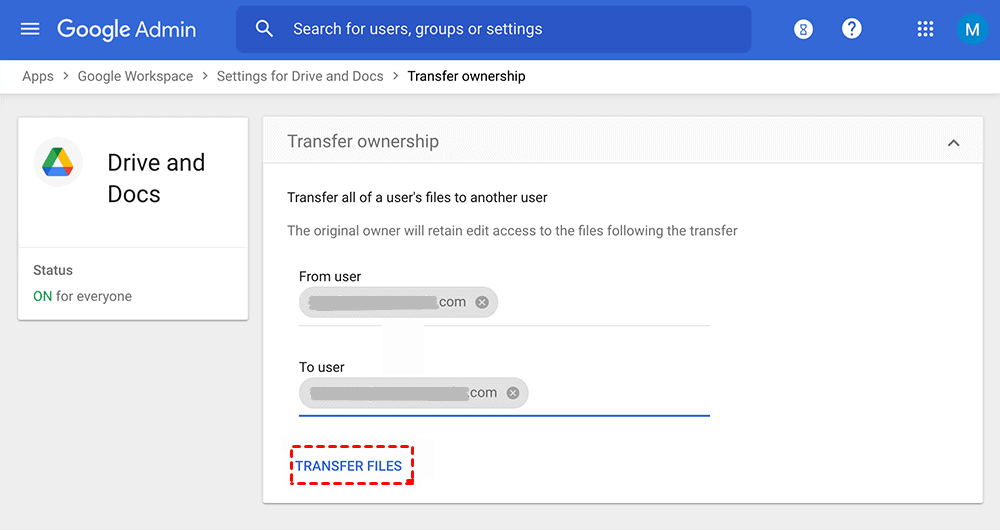Collapse the Transfer ownership panel chevron
The image size is (1000, 530).
pyautogui.click(x=953, y=143)
